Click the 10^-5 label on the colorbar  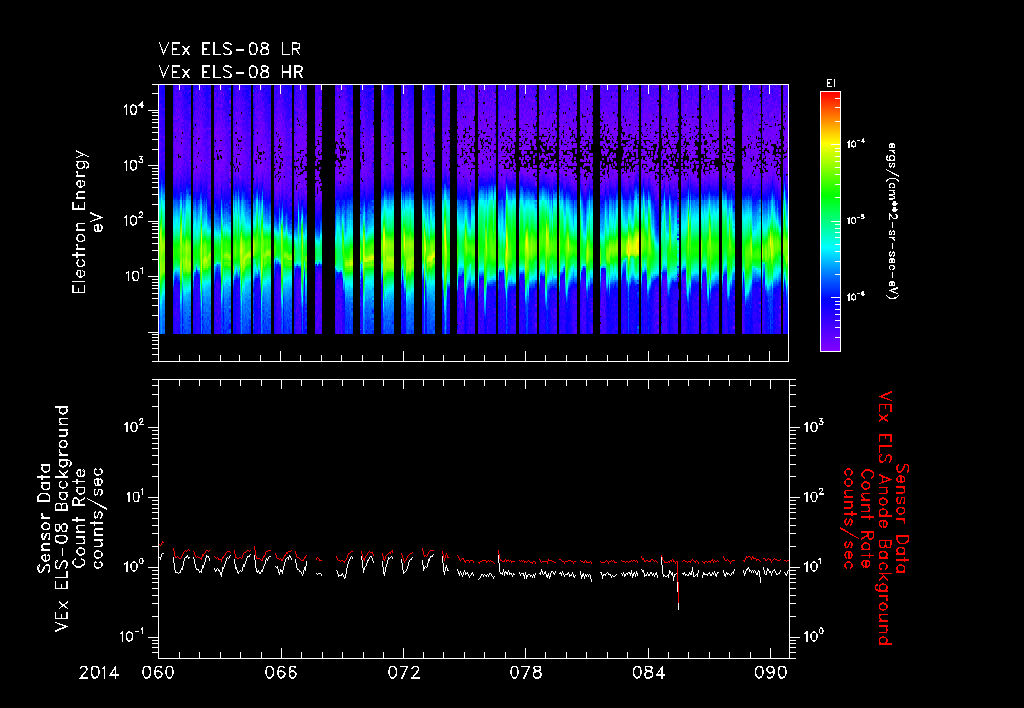point(856,220)
